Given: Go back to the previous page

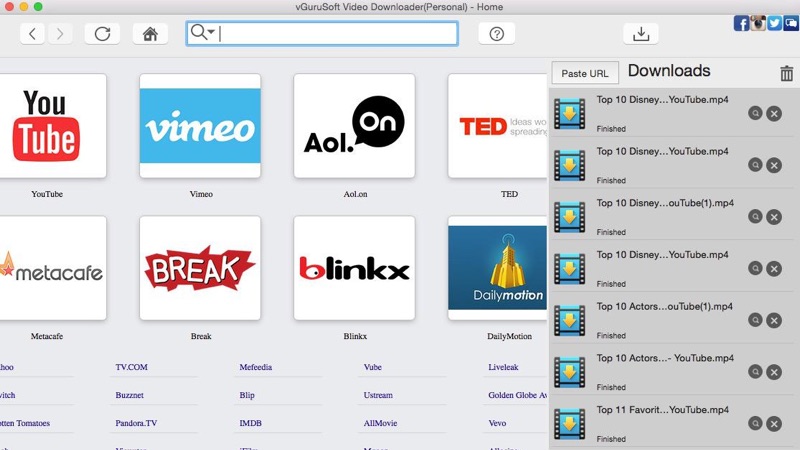Looking at the screenshot, I should point(32,34).
